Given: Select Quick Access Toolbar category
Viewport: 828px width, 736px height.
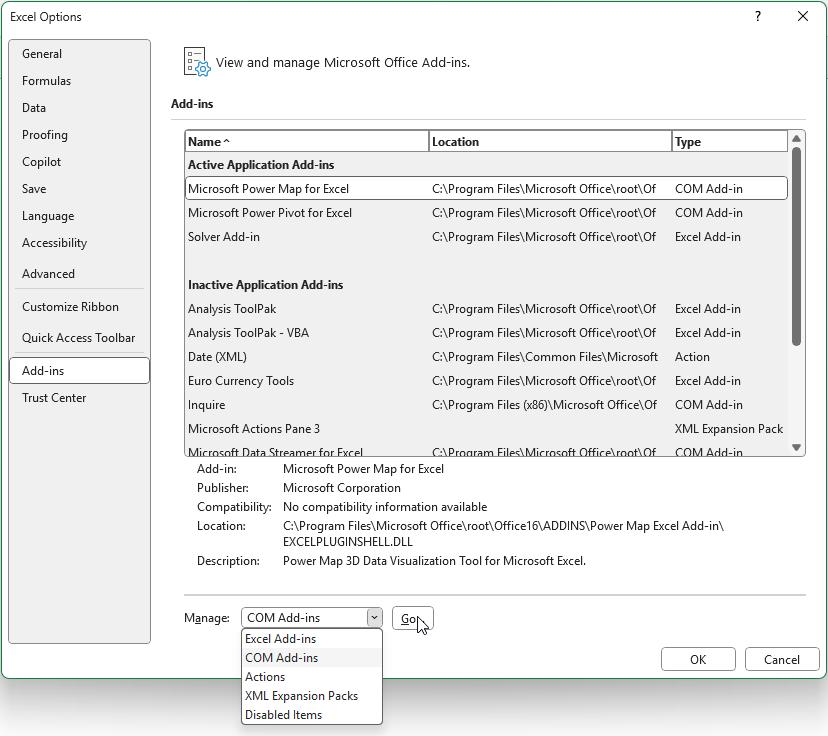Looking at the screenshot, I should click(x=79, y=337).
